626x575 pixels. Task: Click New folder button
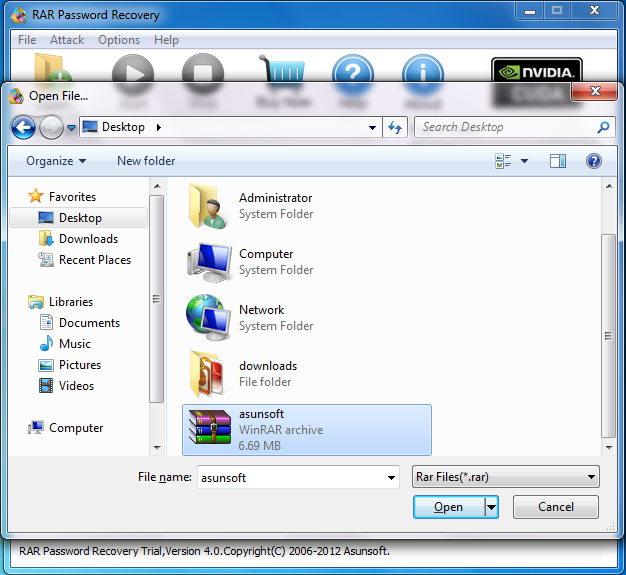point(146,161)
